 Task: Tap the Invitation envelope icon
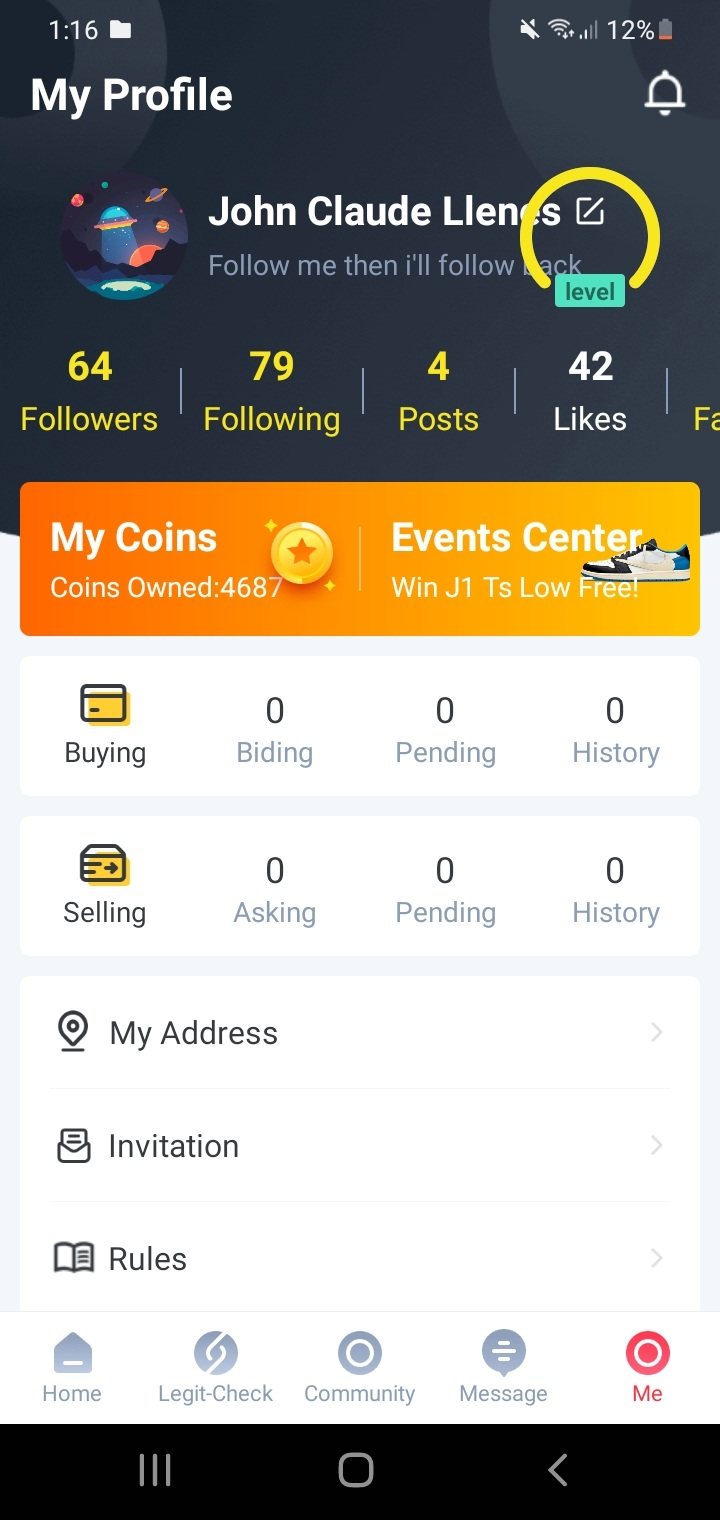(x=73, y=1145)
